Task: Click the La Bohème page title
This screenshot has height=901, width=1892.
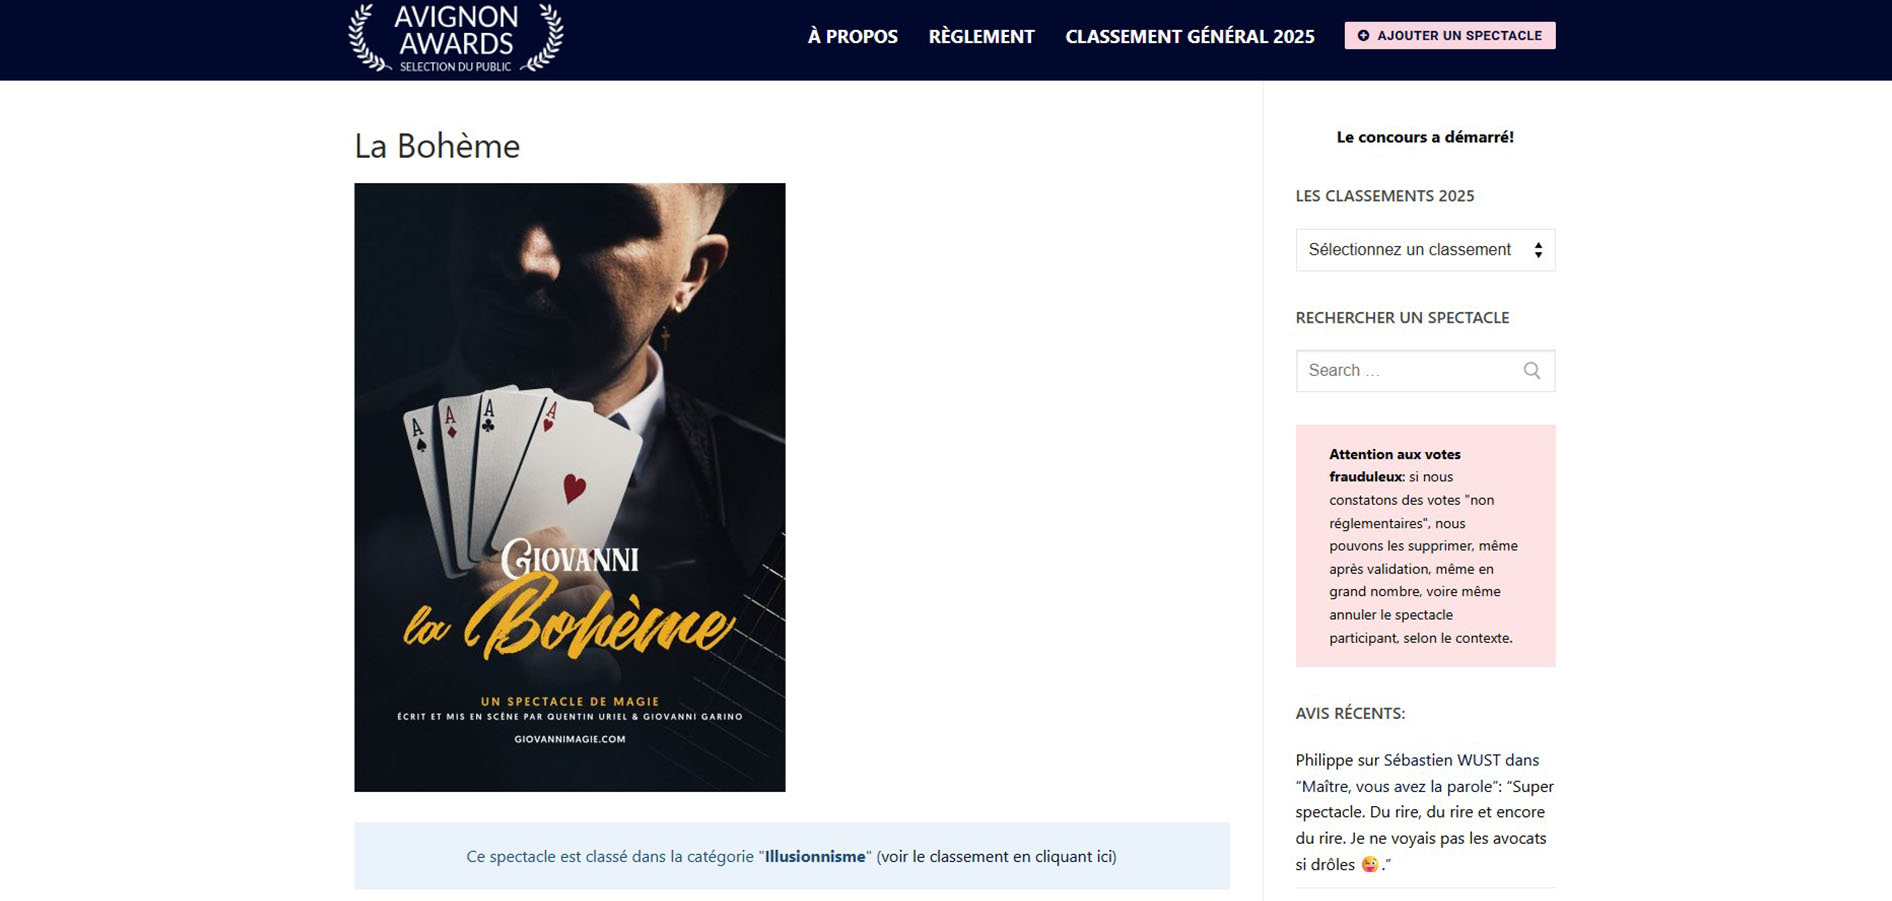Action: coord(437,146)
